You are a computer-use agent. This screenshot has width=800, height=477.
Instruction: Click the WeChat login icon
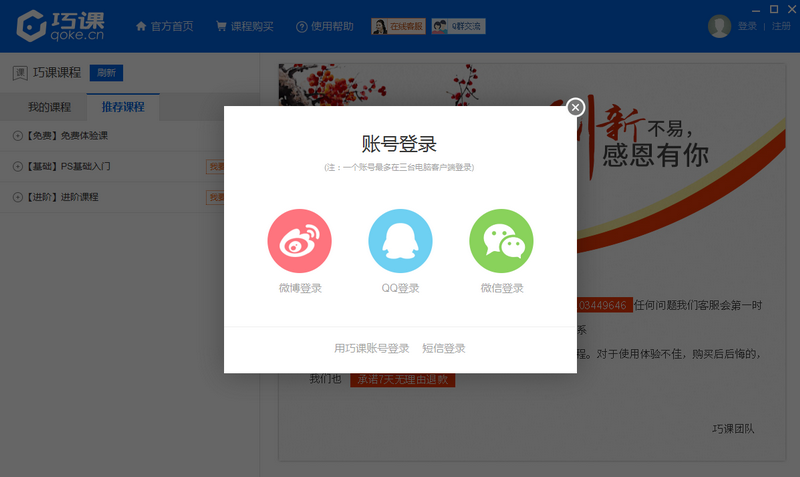click(502, 241)
